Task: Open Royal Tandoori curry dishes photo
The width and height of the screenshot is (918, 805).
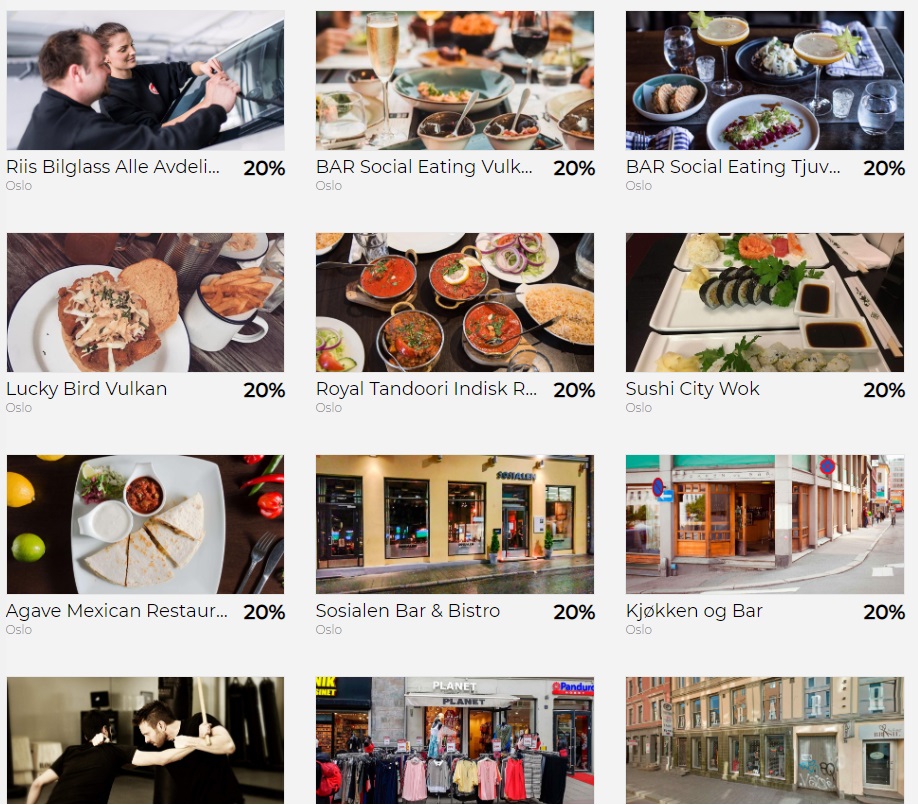Action: (455, 302)
